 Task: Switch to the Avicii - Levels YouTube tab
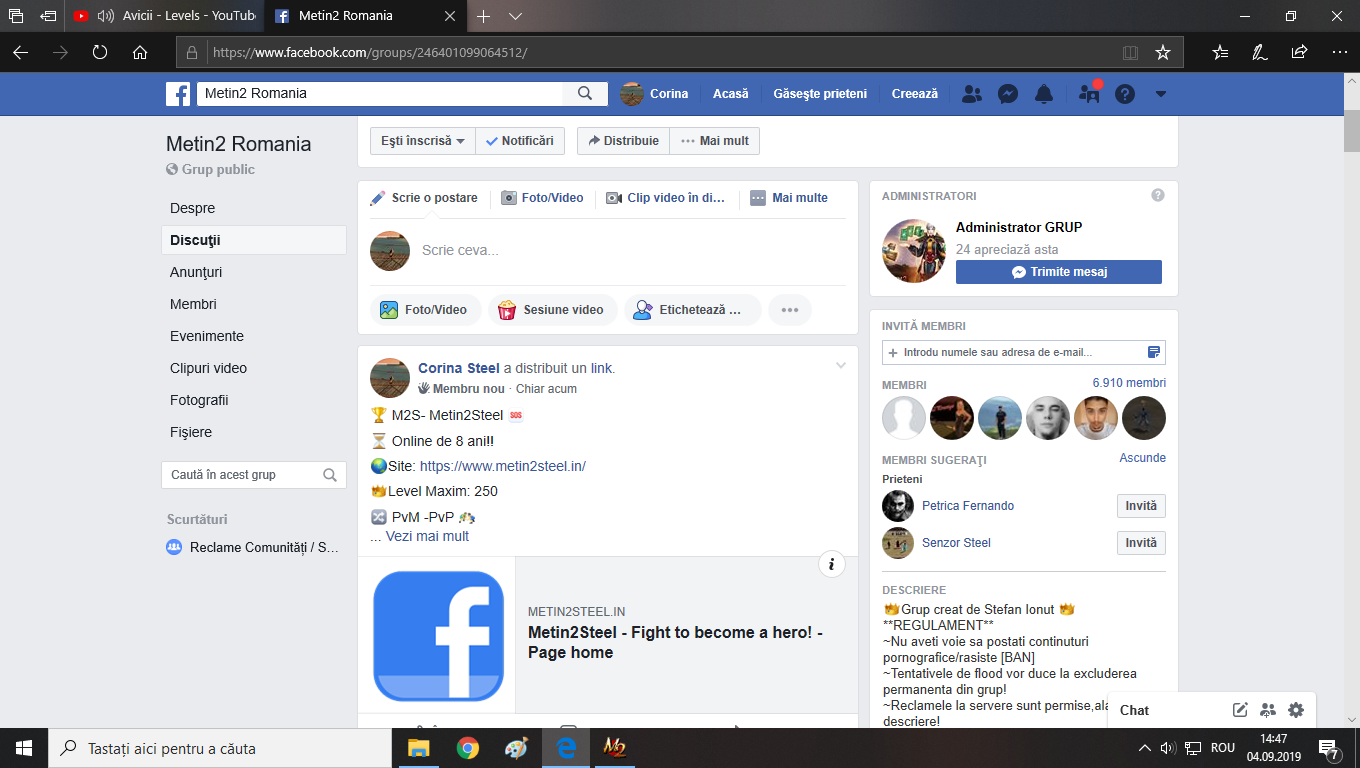tap(164, 16)
